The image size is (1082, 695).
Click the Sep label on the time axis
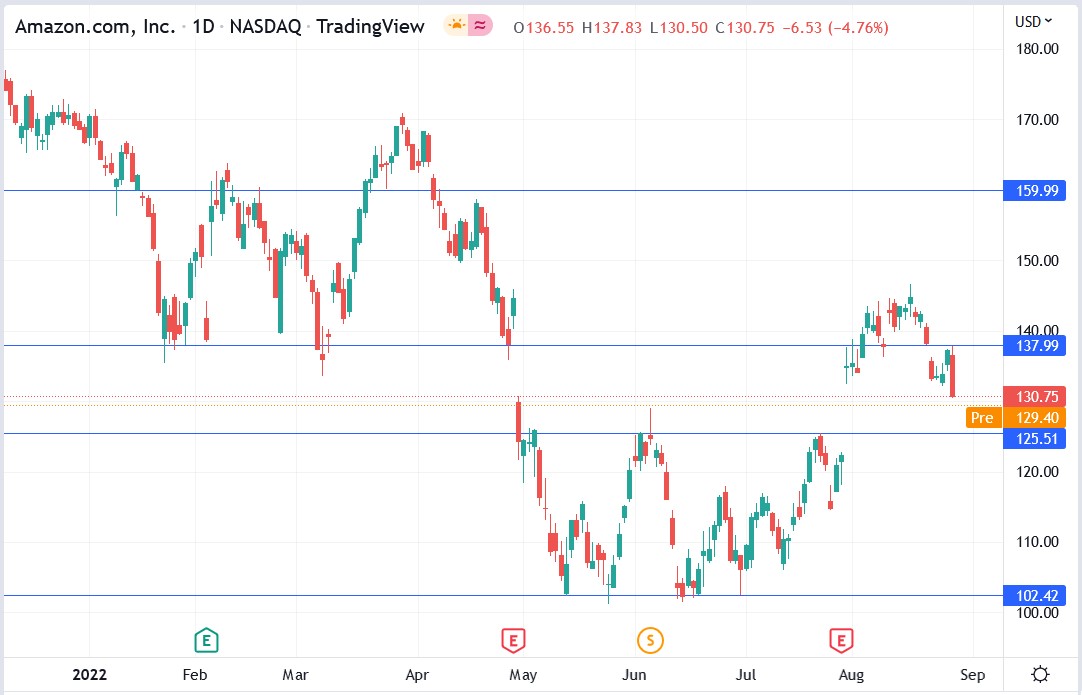pos(973,675)
